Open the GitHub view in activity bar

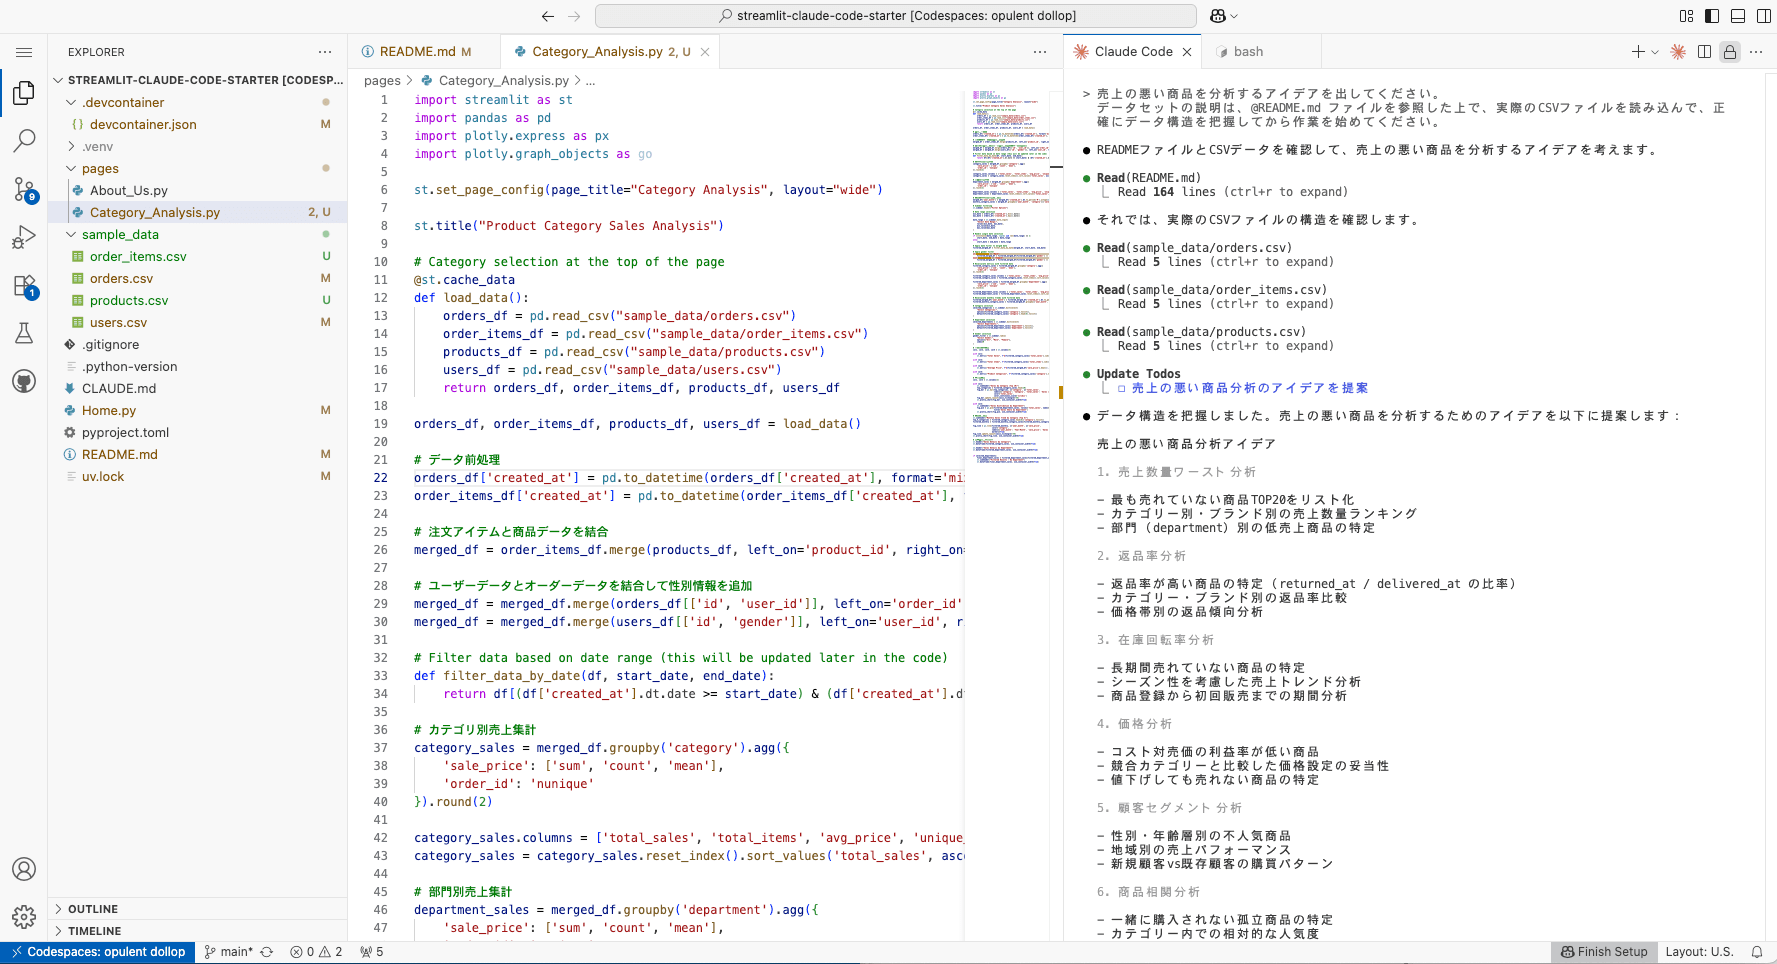pos(24,381)
